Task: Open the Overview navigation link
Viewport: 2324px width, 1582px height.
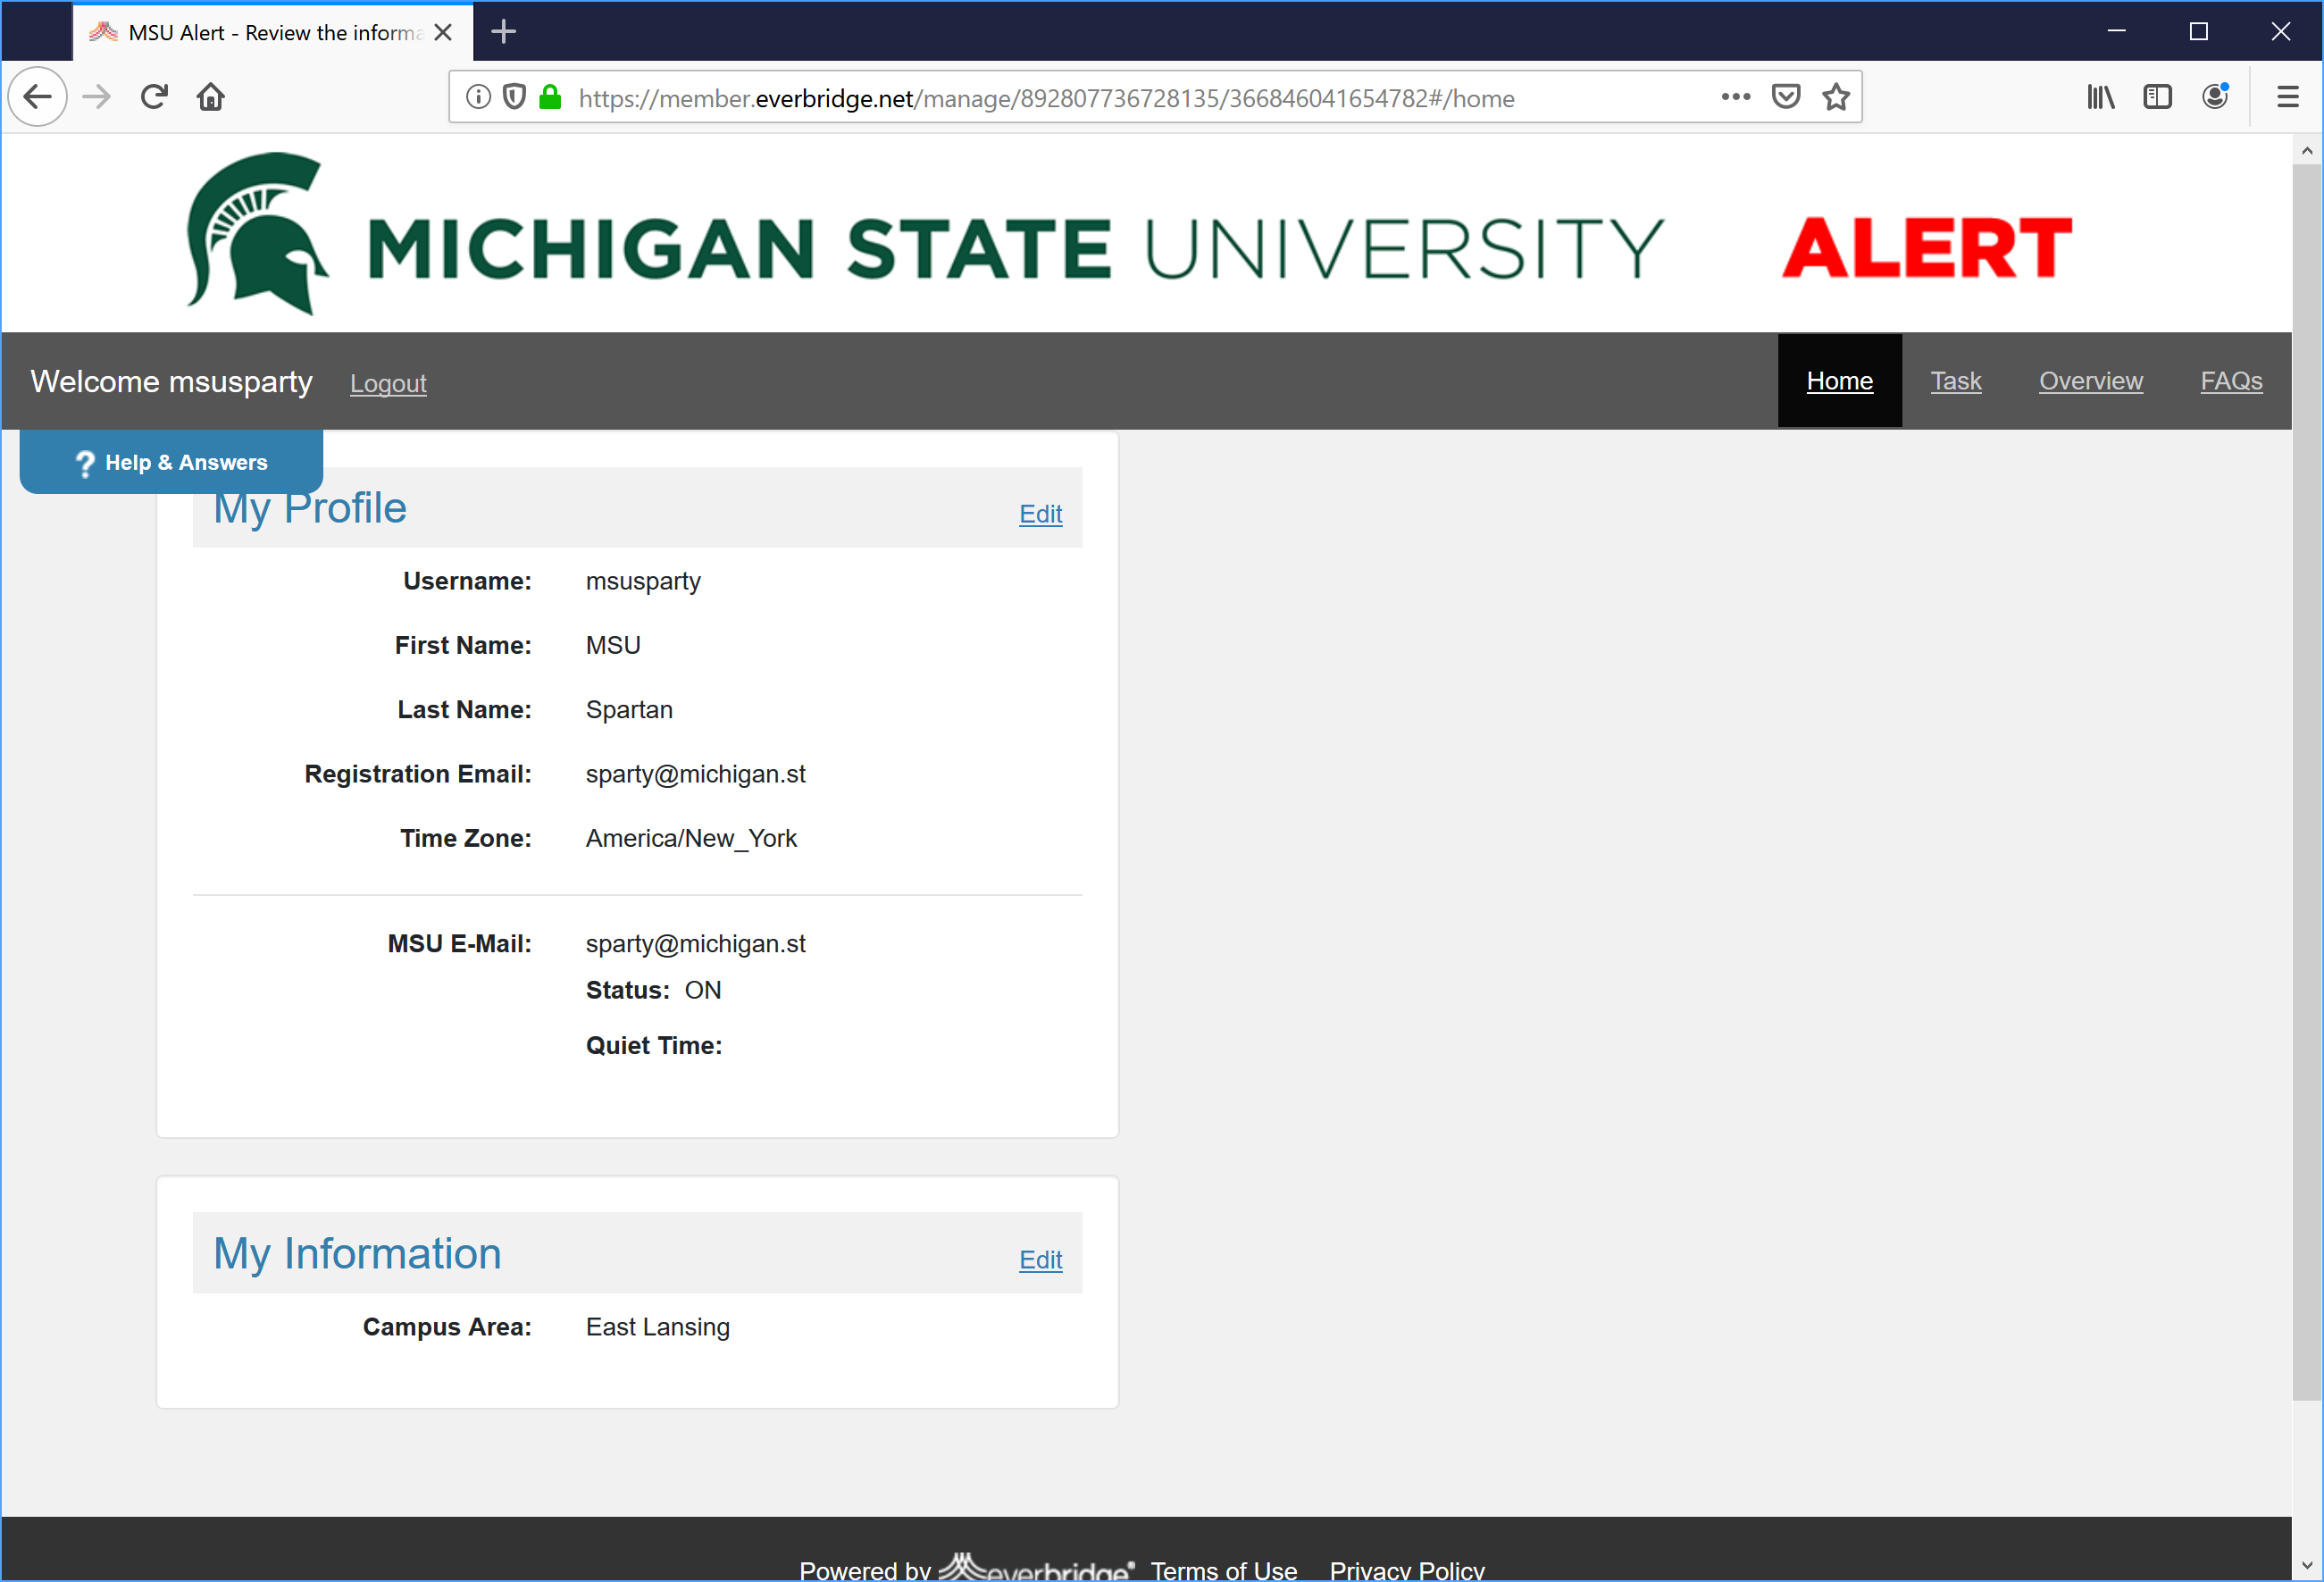Action: (x=2091, y=381)
